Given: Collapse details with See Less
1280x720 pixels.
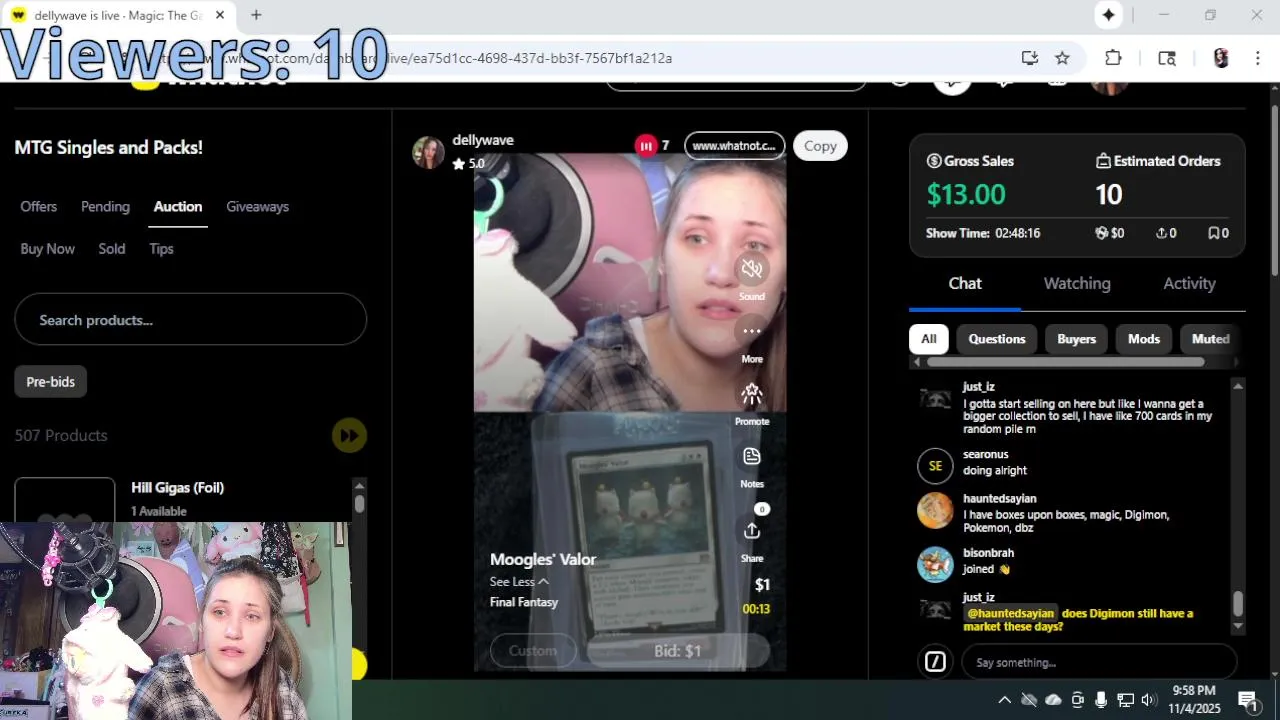Looking at the screenshot, I should tap(519, 582).
